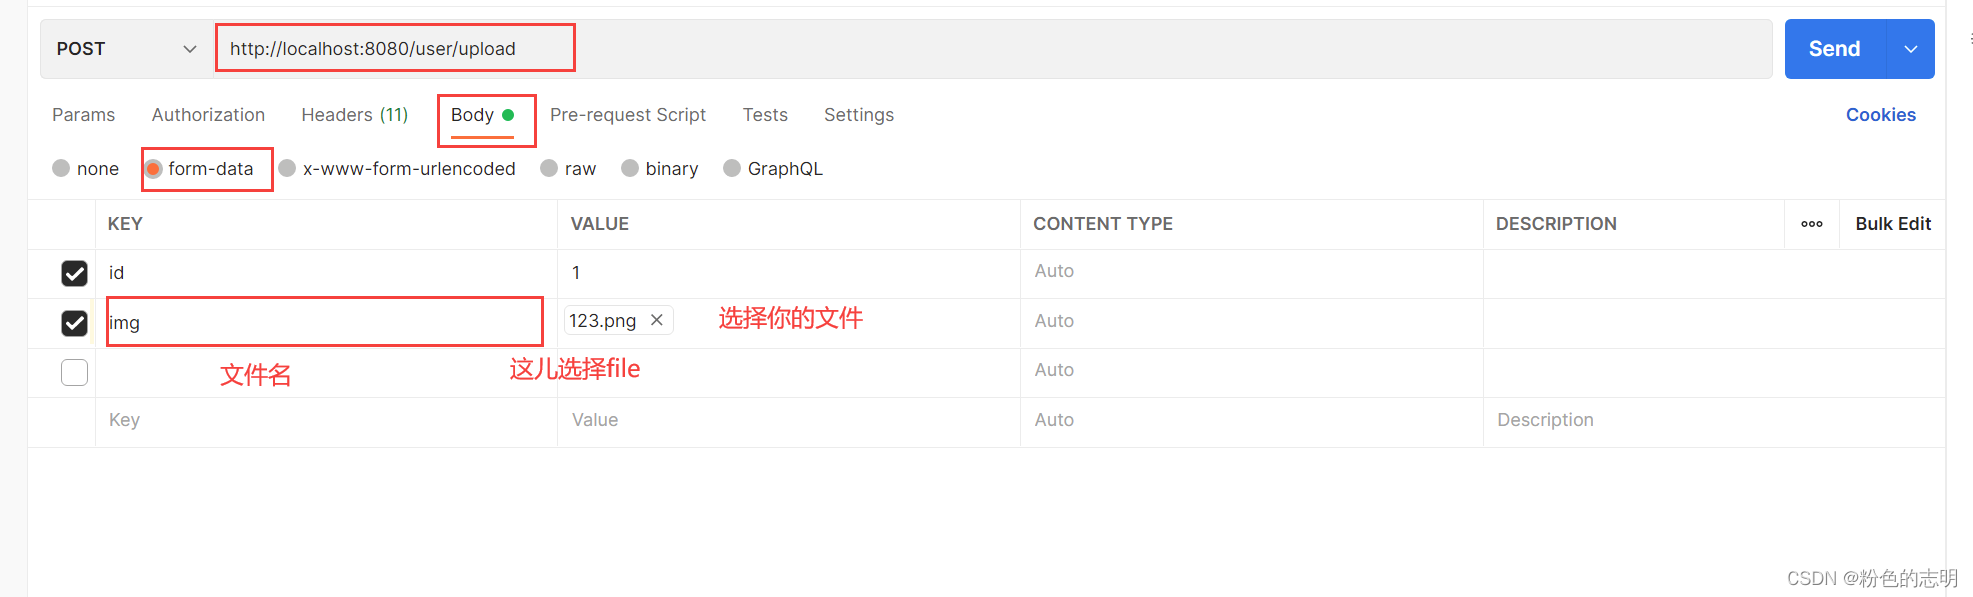Select the binary body radio button
The width and height of the screenshot is (1973, 597).
coord(630,168)
